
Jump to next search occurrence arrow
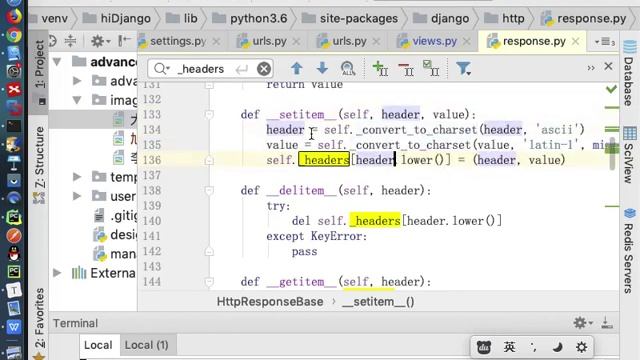pyautogui.click(x=322, y=68)
